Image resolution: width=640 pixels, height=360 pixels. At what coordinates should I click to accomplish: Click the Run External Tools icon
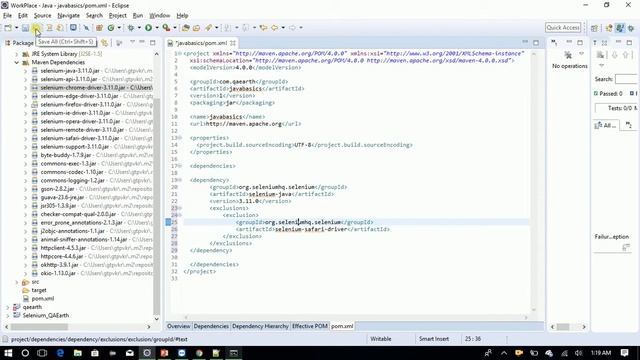pyautogui.click(x=166, y=28)
